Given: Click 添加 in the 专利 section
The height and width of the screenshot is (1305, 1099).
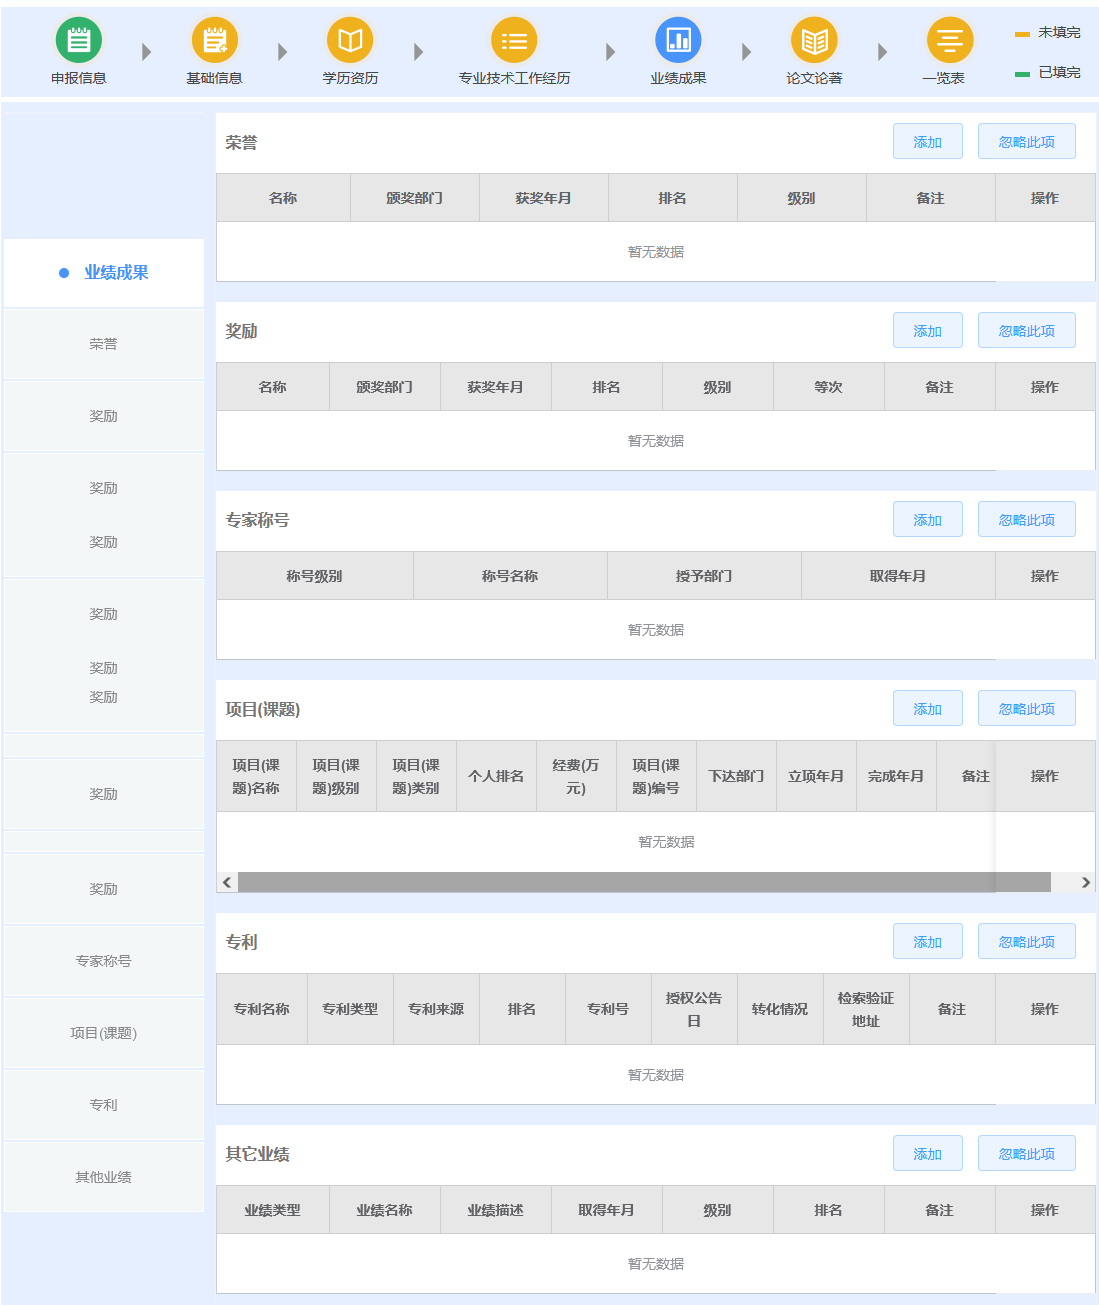Looking at the screenshot, I should click(x=927, y=942).
